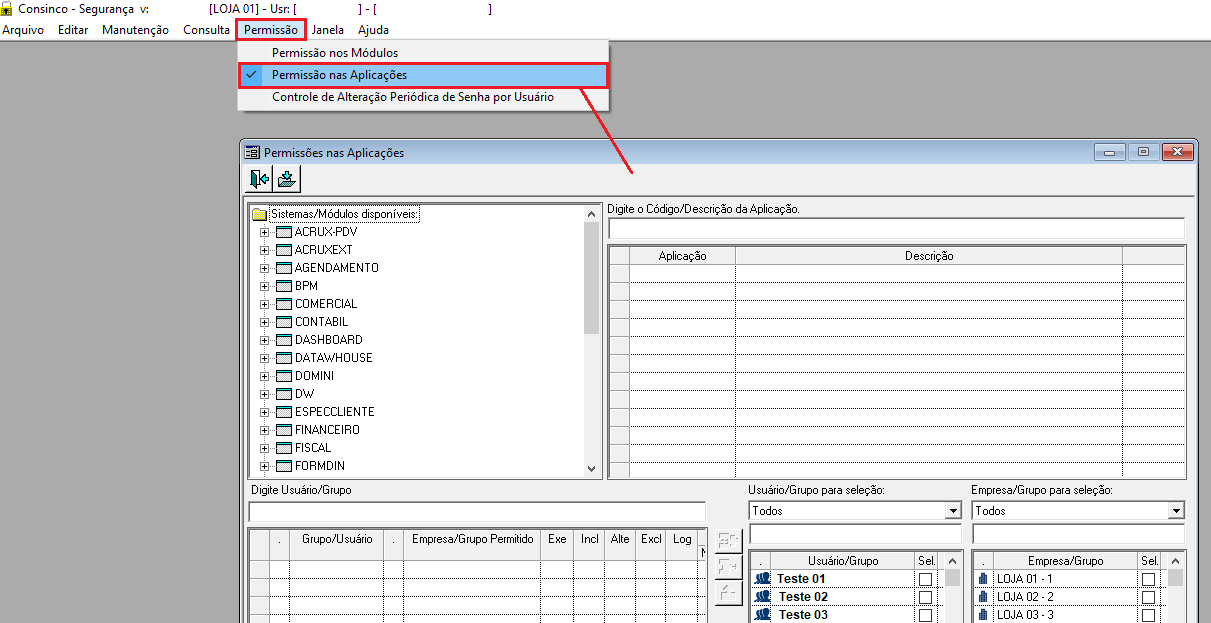Select the FORMDIN module tree item
The width and height of the screenshot is (1211, 623).
click(320, 466)
